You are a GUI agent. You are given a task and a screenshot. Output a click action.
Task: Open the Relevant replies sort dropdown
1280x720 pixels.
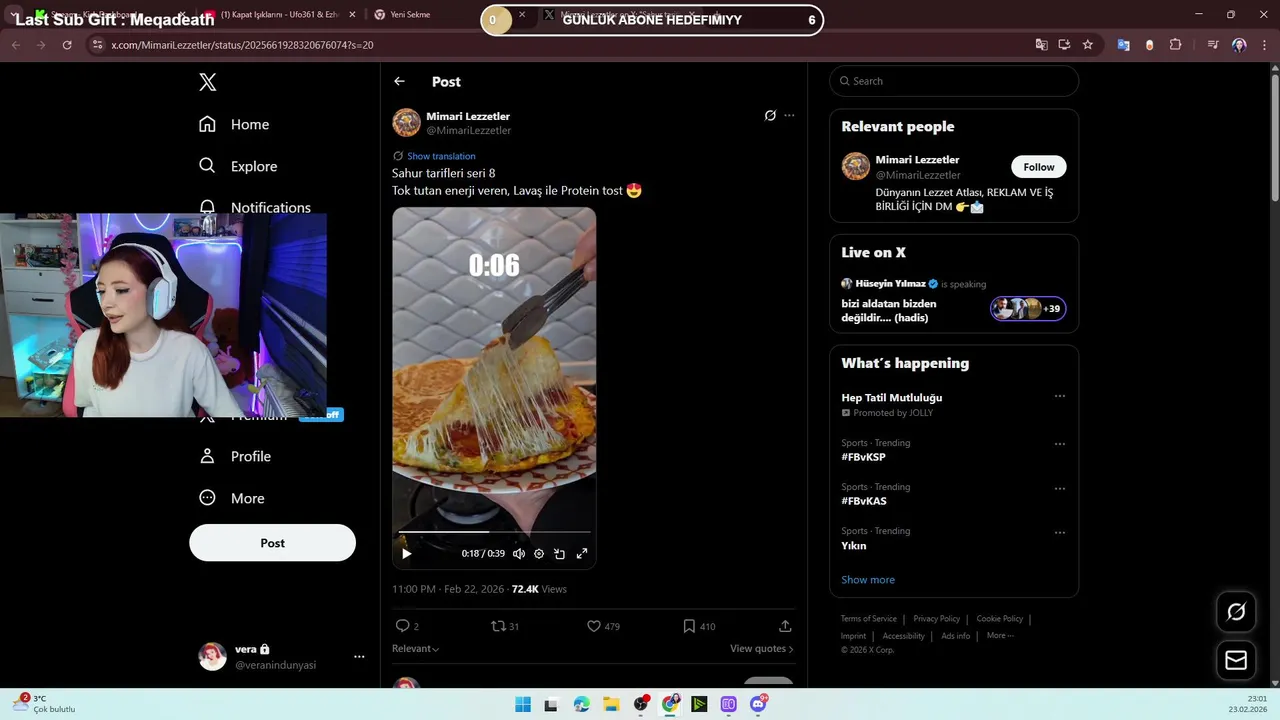coord(415,648)
